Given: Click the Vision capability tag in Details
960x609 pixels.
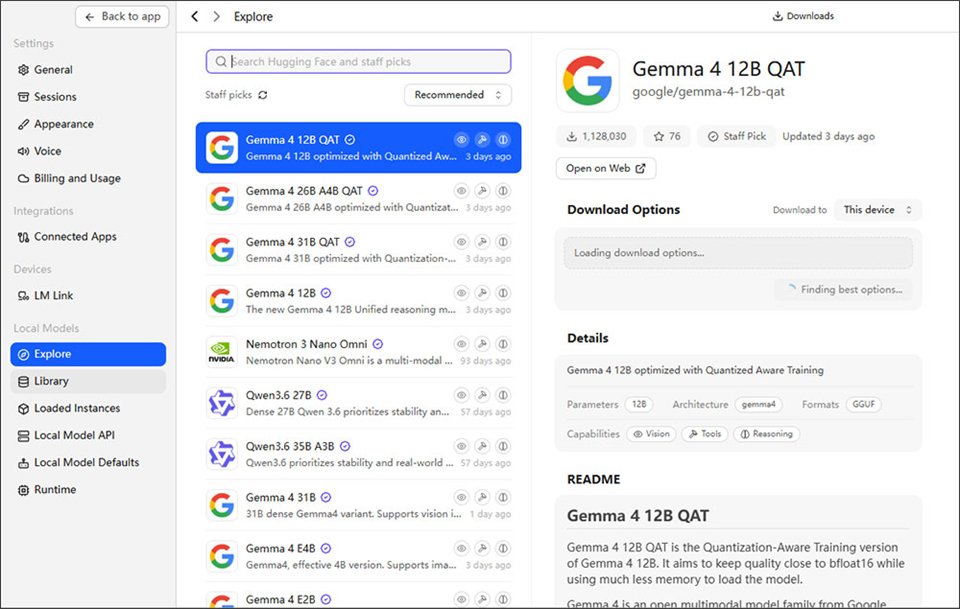Looking at the screenshot, I should point(651,434).
